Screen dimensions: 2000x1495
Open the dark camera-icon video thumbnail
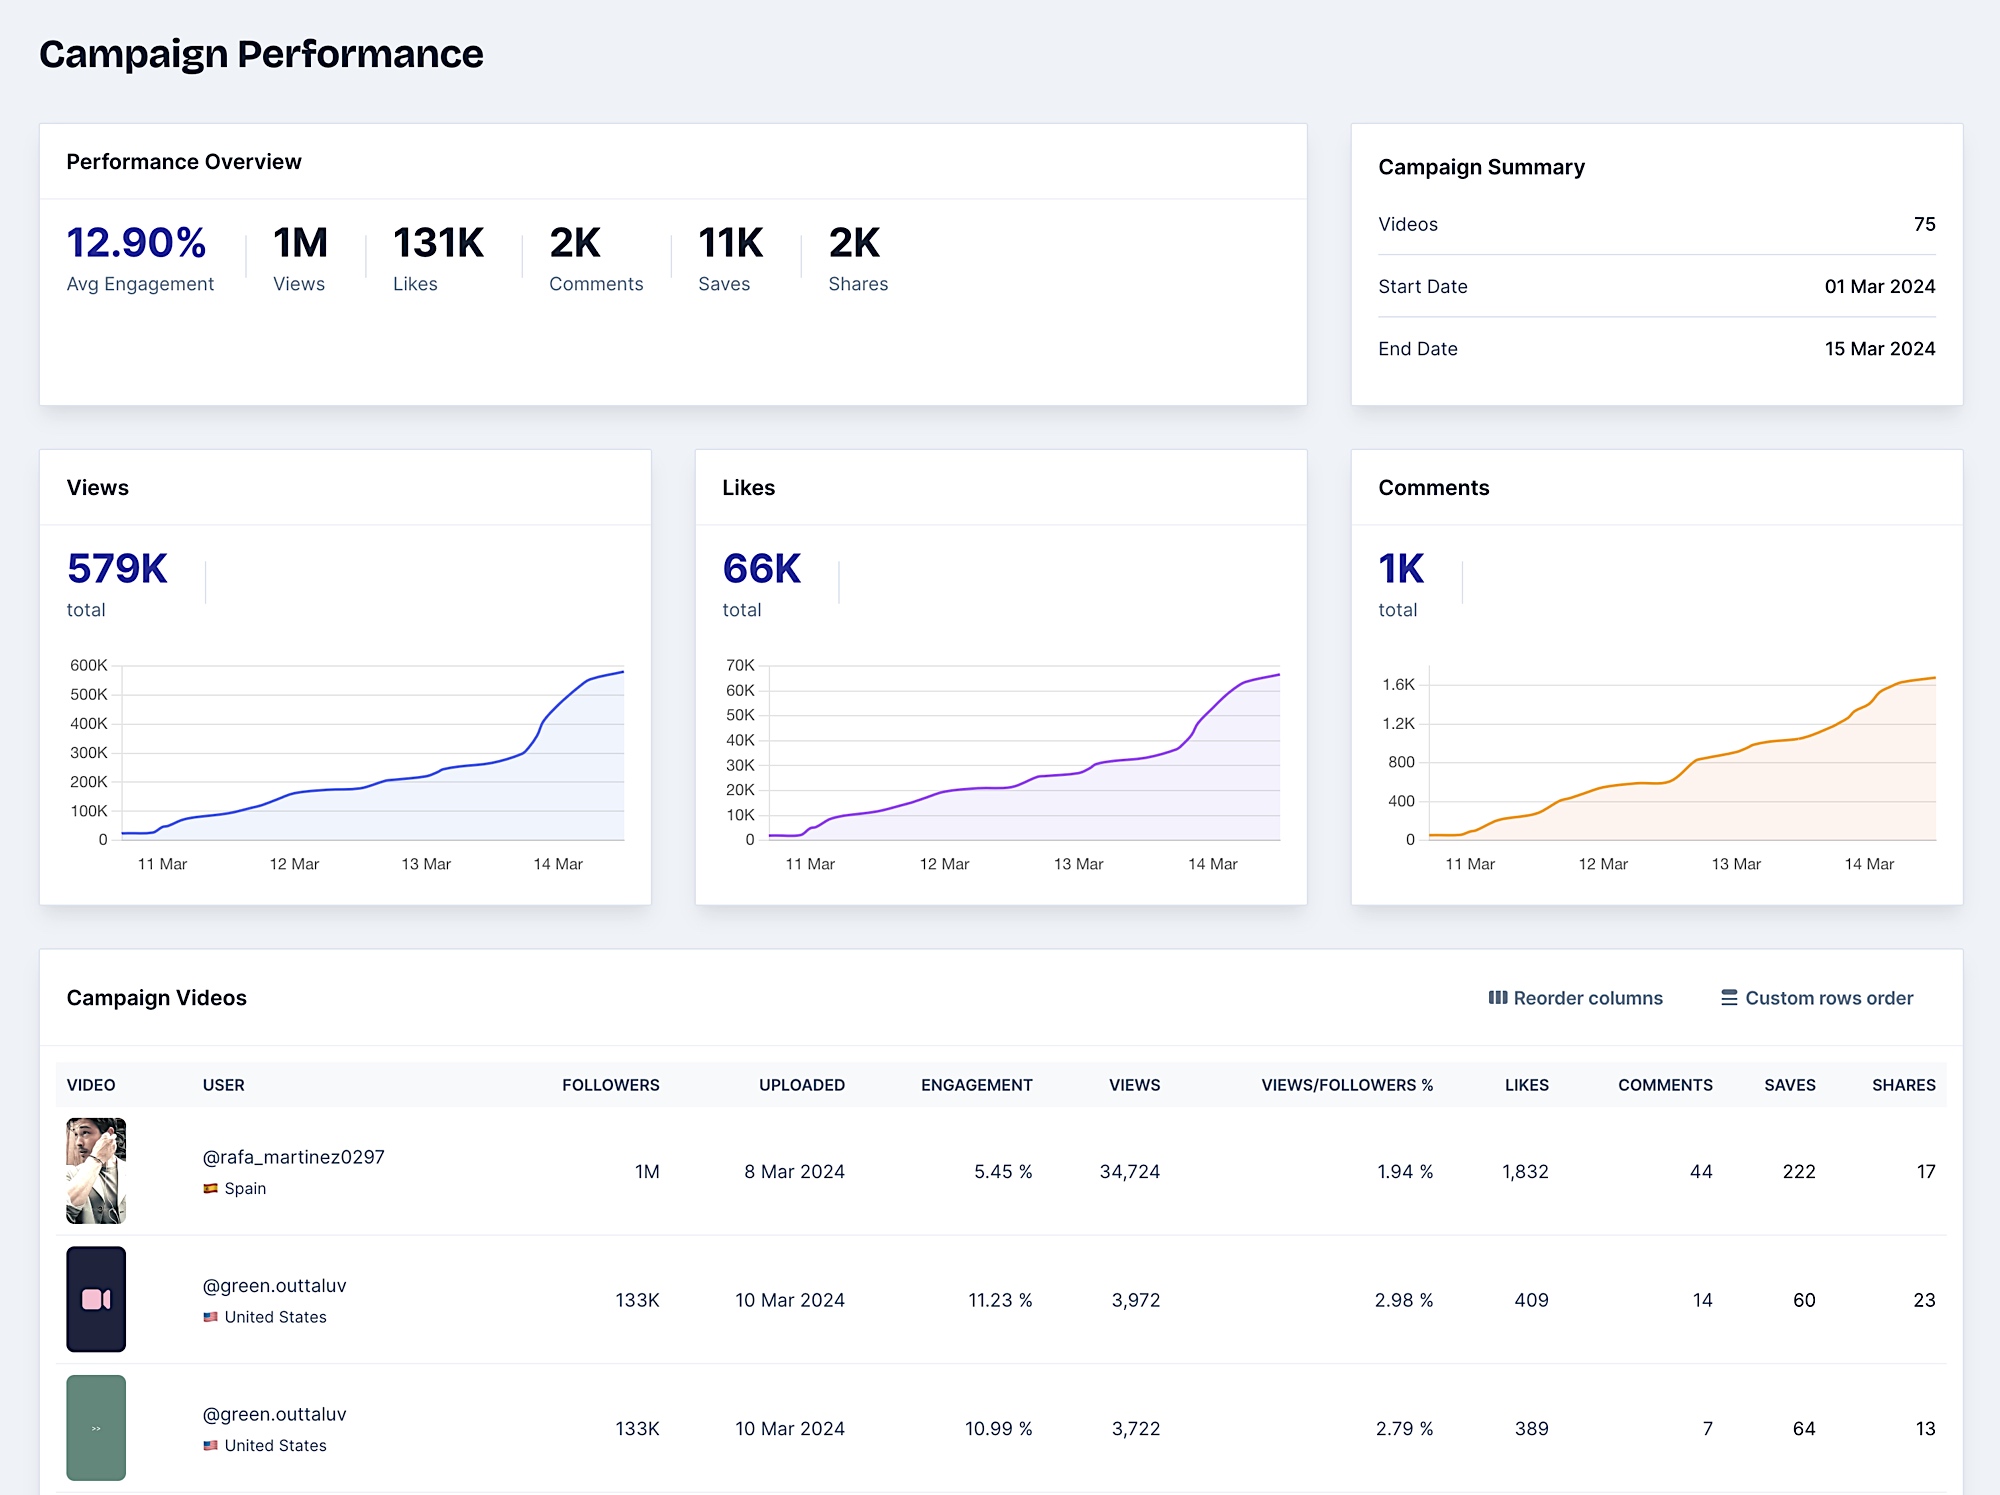pos(96,1299)
